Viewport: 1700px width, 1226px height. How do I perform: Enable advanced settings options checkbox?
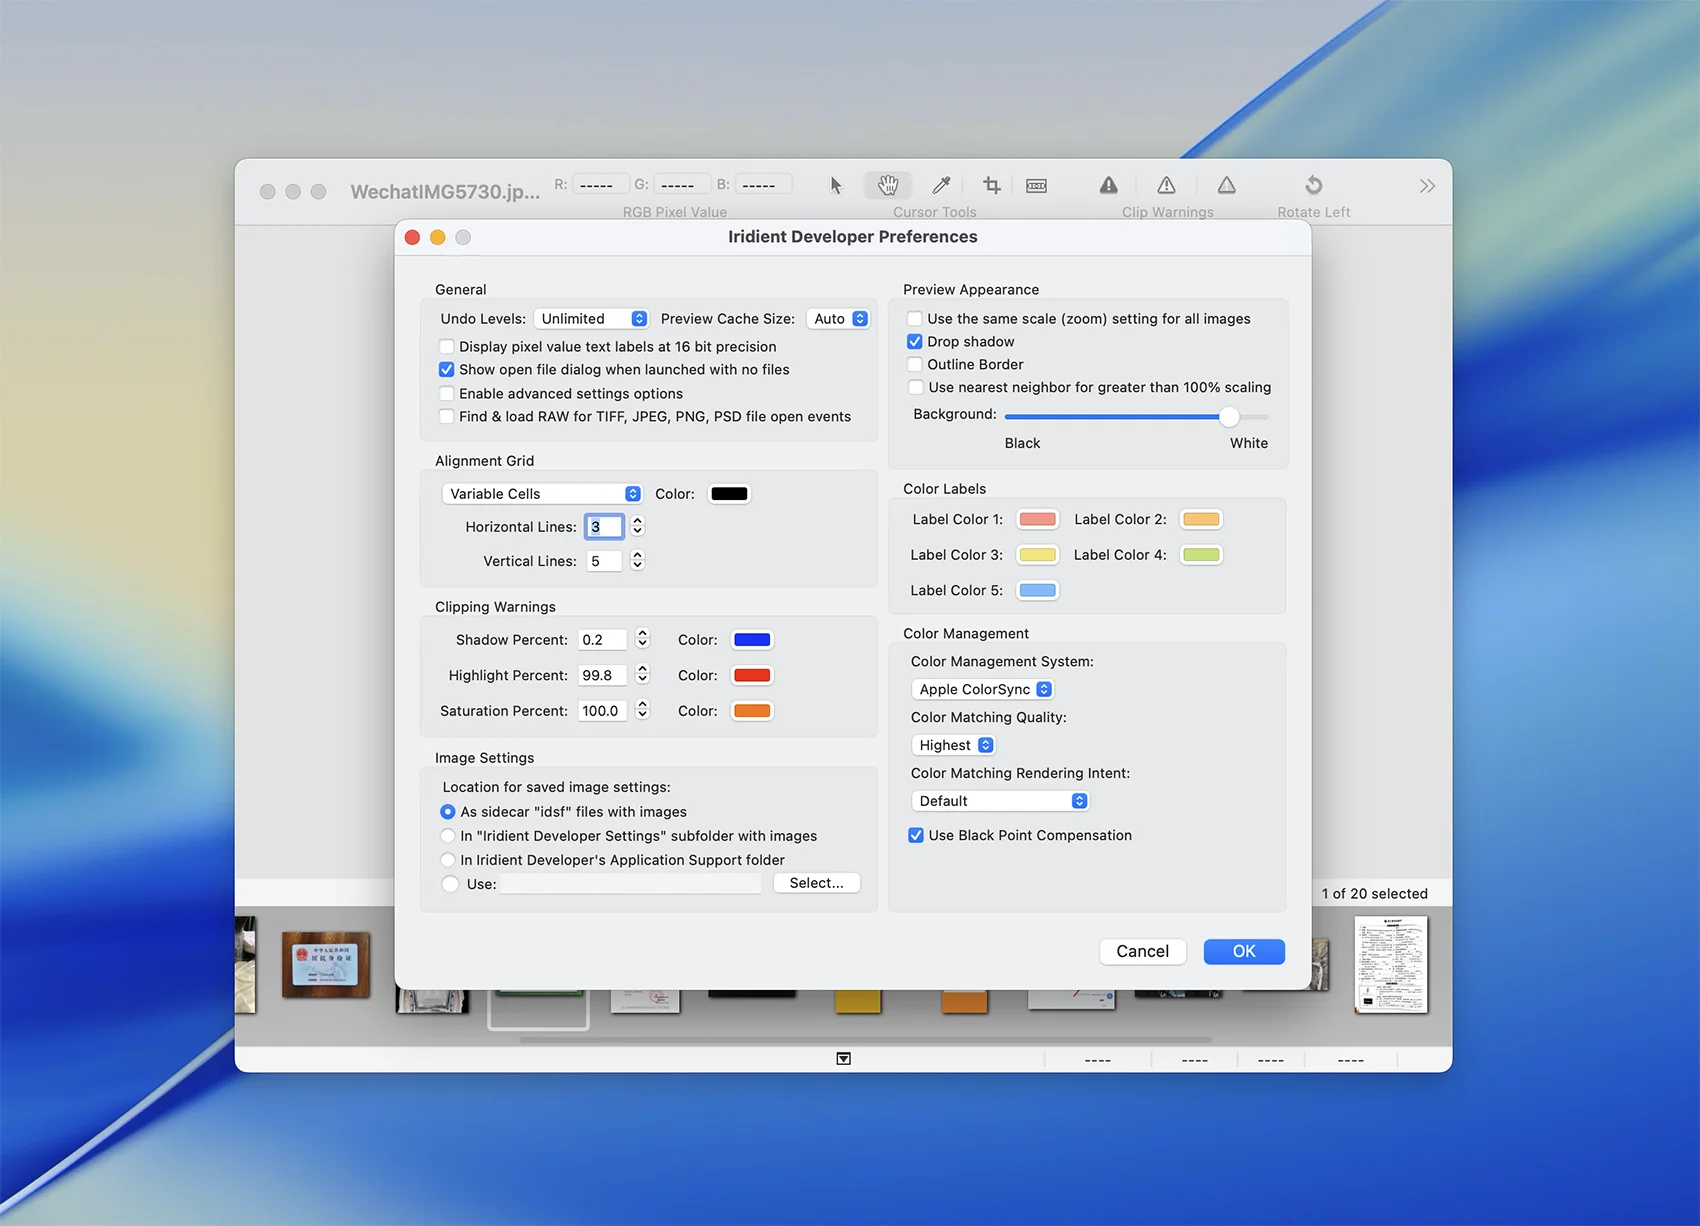coord(447,394)
